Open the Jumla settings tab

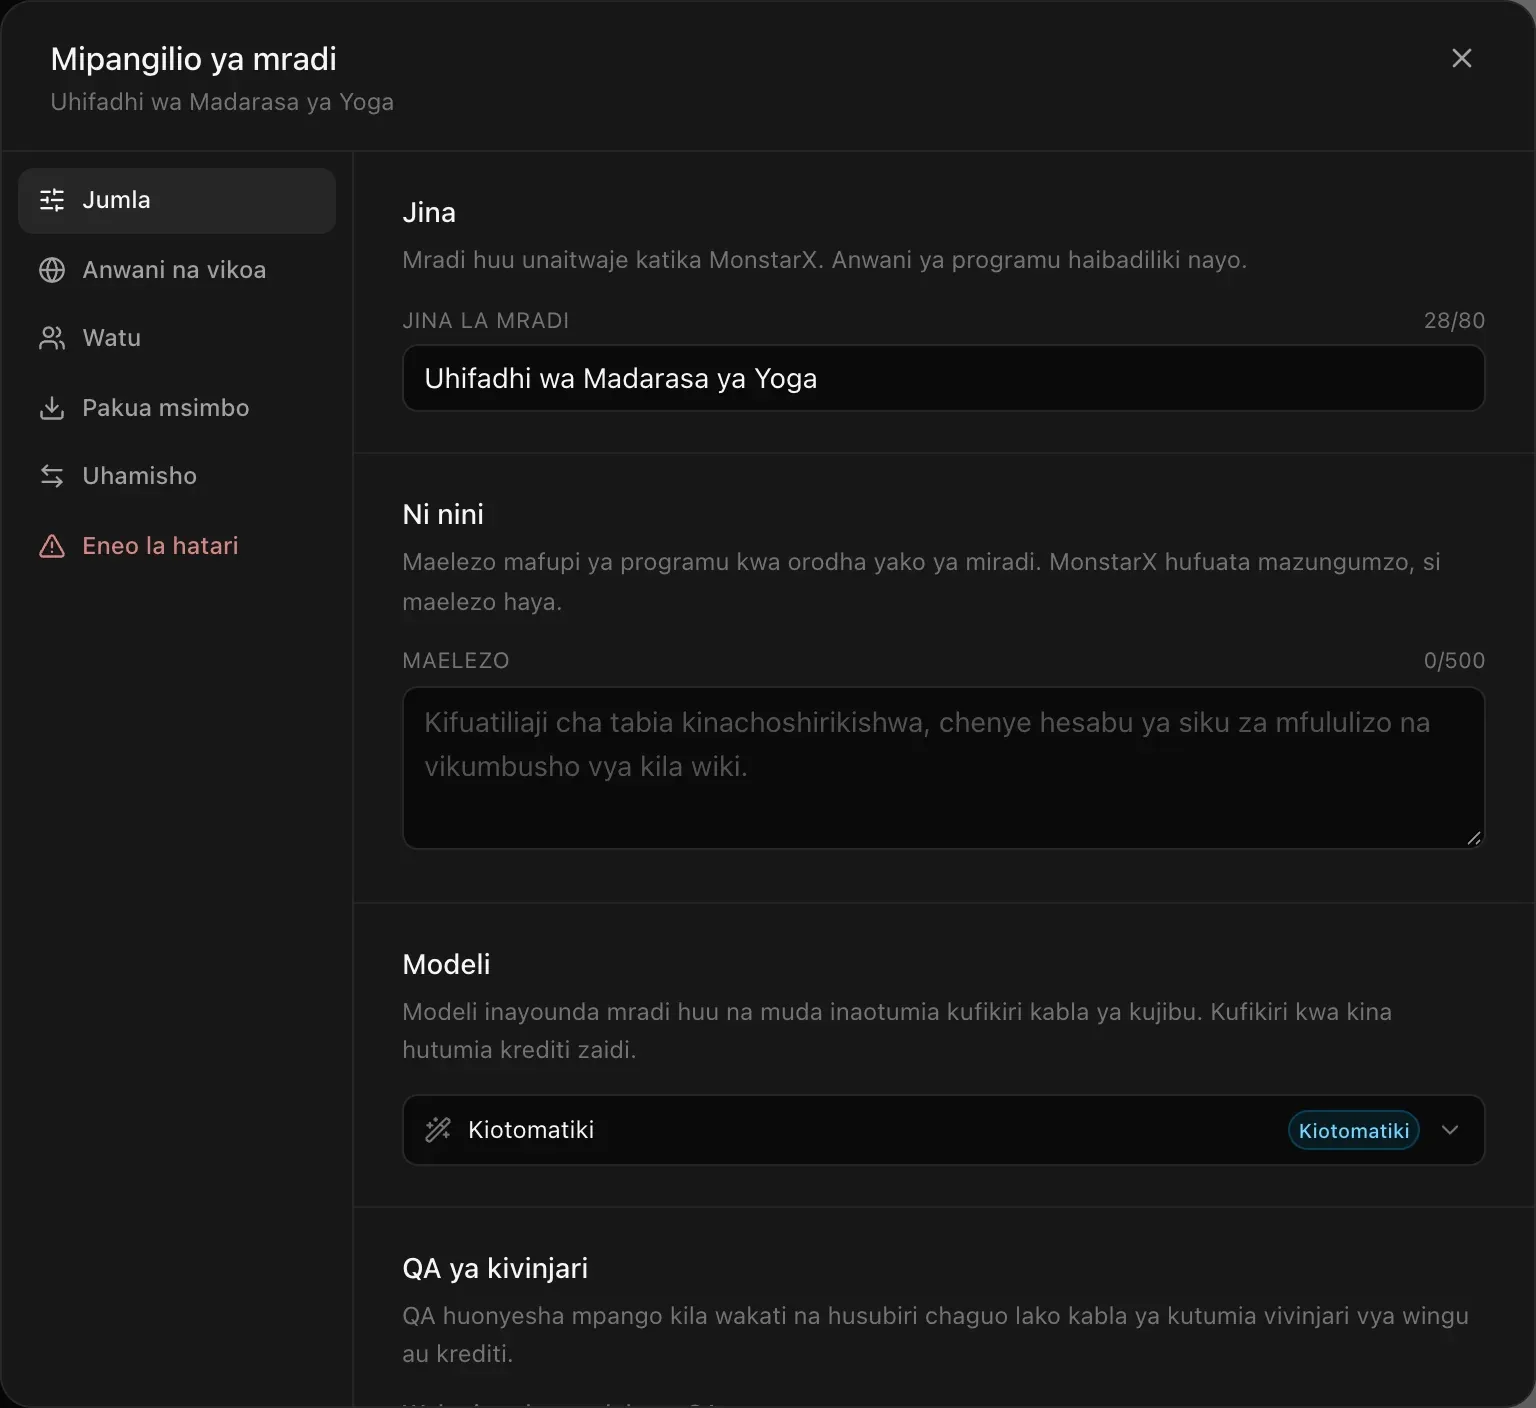(x=177, y=200)
